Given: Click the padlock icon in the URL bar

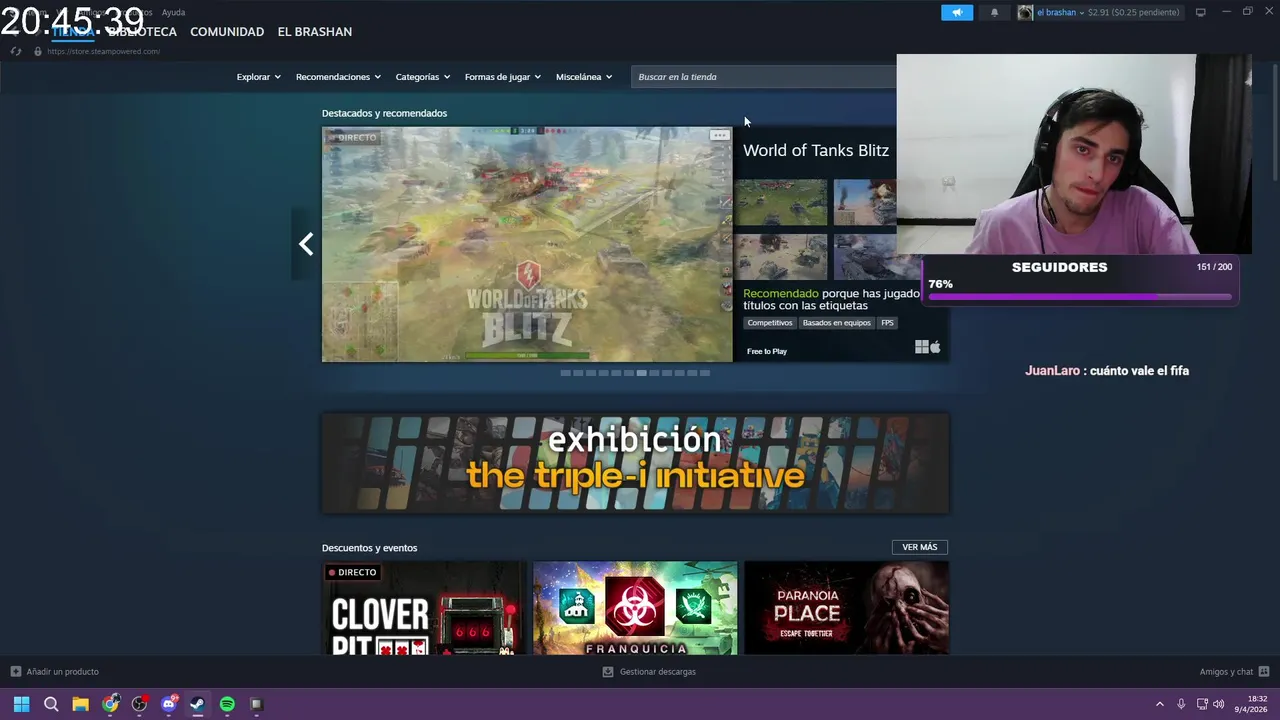Looking at the screenshot, I should click(x=38, y=51).
